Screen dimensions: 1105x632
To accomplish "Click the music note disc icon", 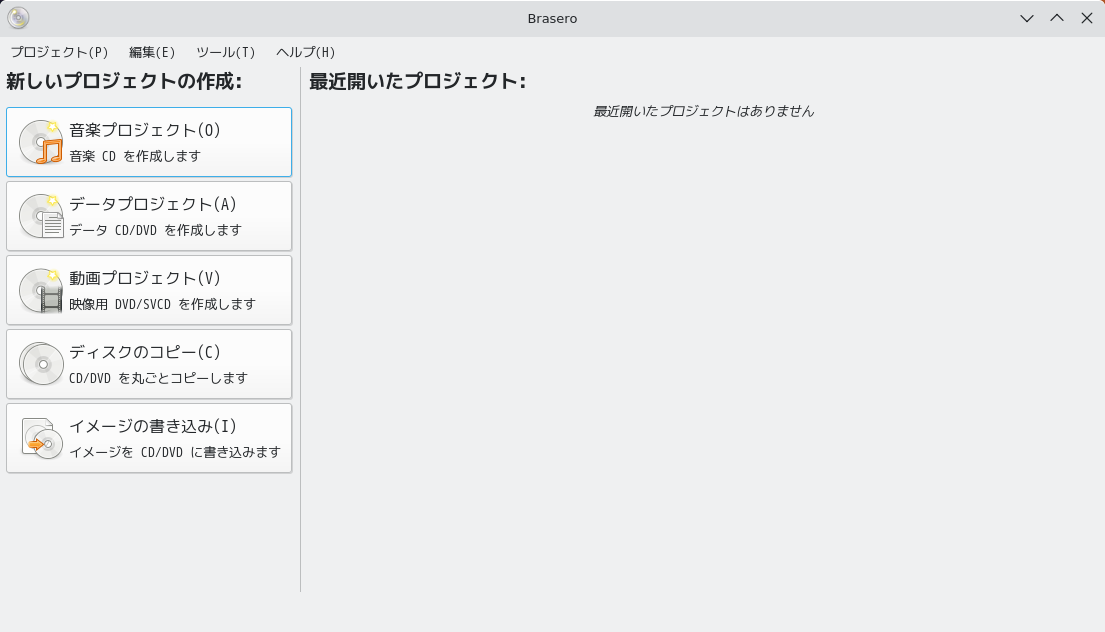I will click(x=41, y=142).
